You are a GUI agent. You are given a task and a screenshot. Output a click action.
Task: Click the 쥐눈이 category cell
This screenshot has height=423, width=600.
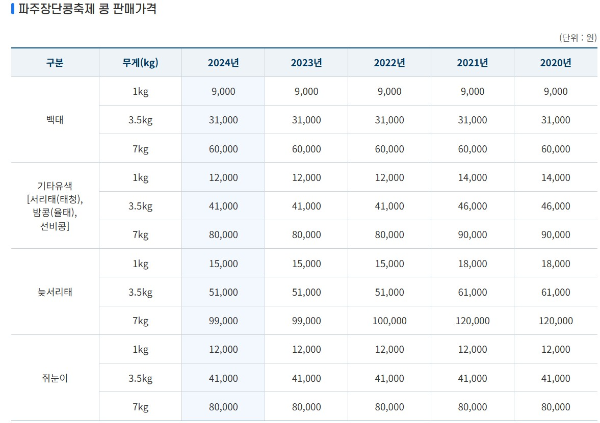click(55, 378)
